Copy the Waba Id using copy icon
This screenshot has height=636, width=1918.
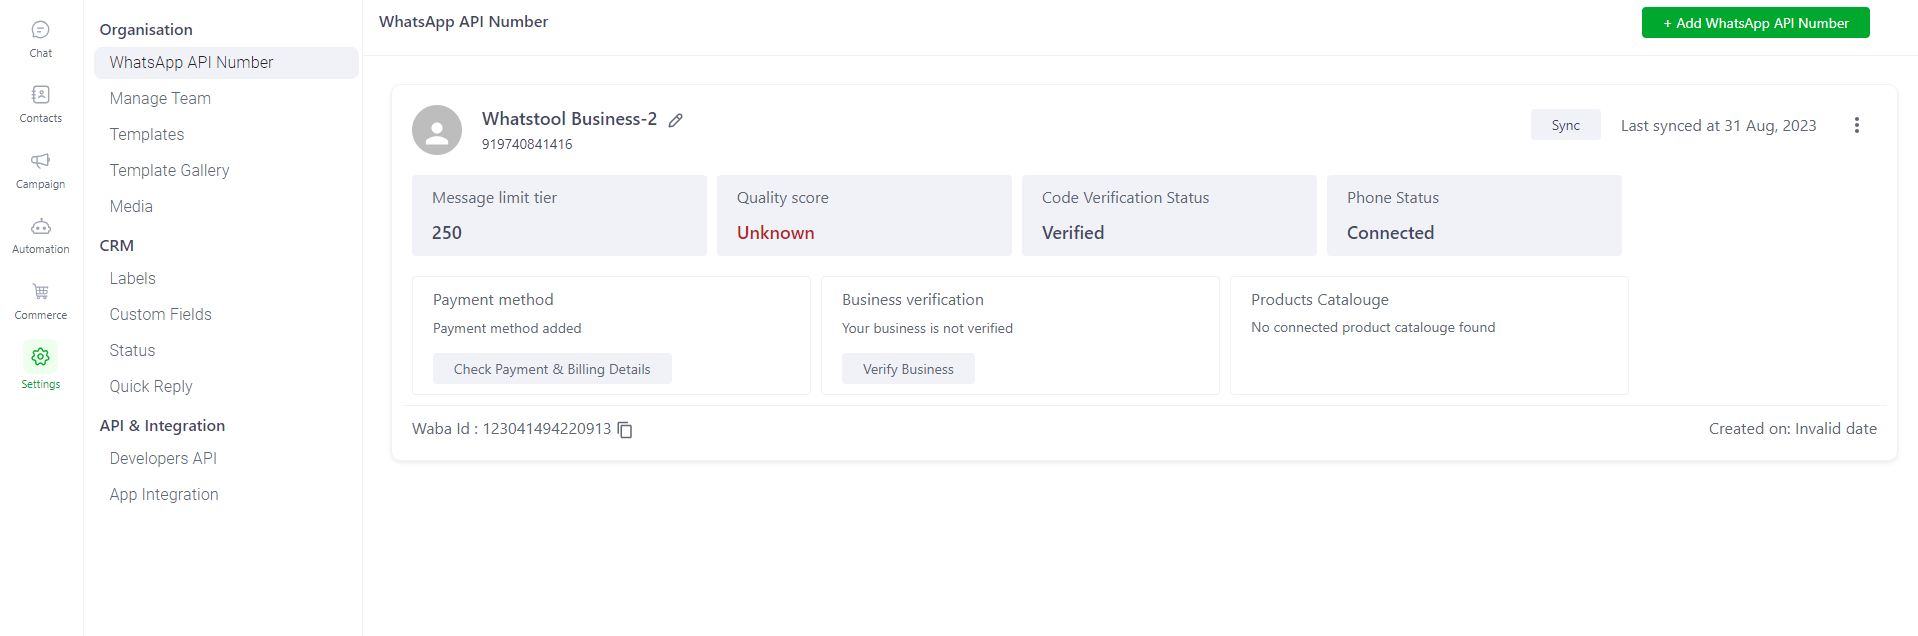coord(625,430)
